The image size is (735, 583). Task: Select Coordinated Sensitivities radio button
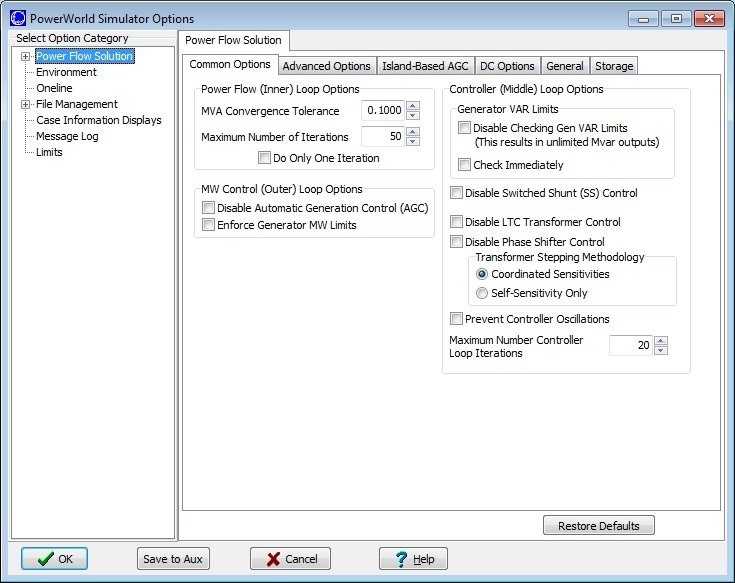[x=482, y=274]
